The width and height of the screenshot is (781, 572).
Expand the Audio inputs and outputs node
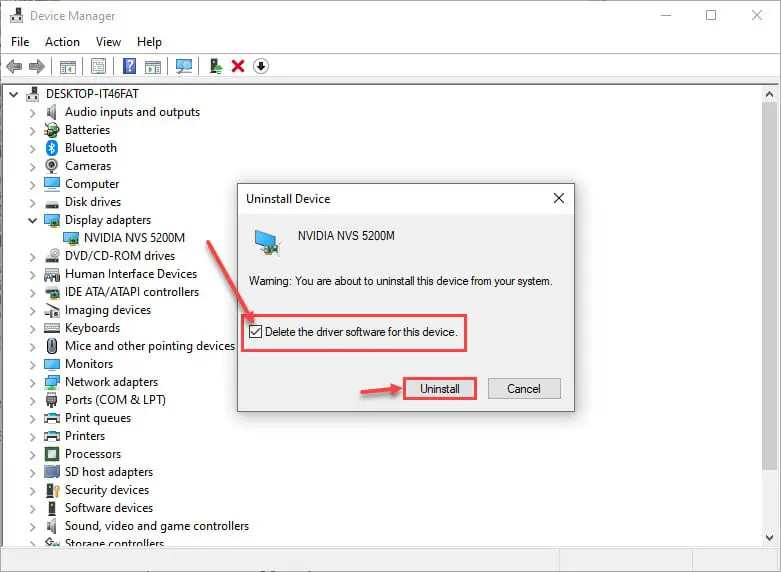pos(32,113)
